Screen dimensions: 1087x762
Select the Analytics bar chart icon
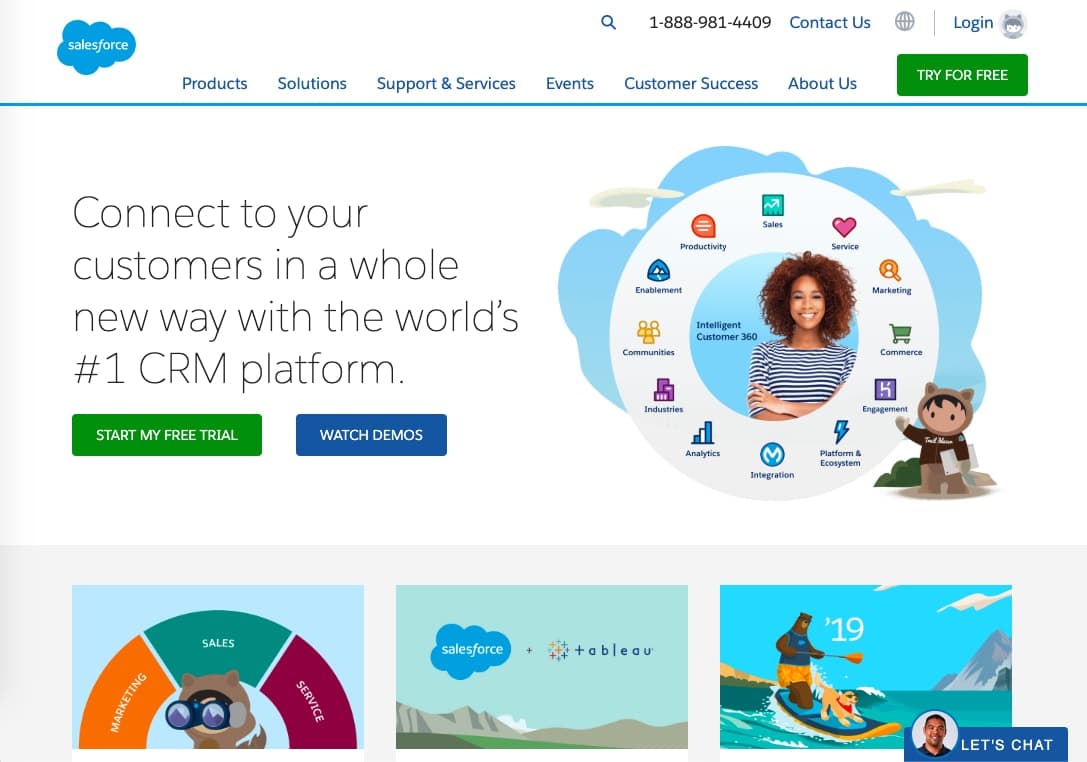click(x=703, y=434)
